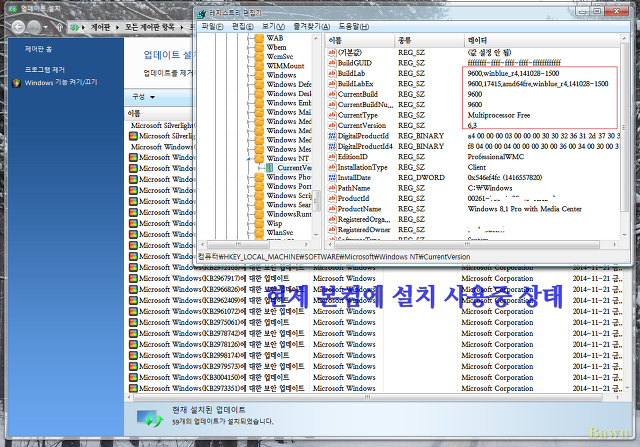Click the BuildGUID string value icon
The image size is (640, 447).
[332, 63]
